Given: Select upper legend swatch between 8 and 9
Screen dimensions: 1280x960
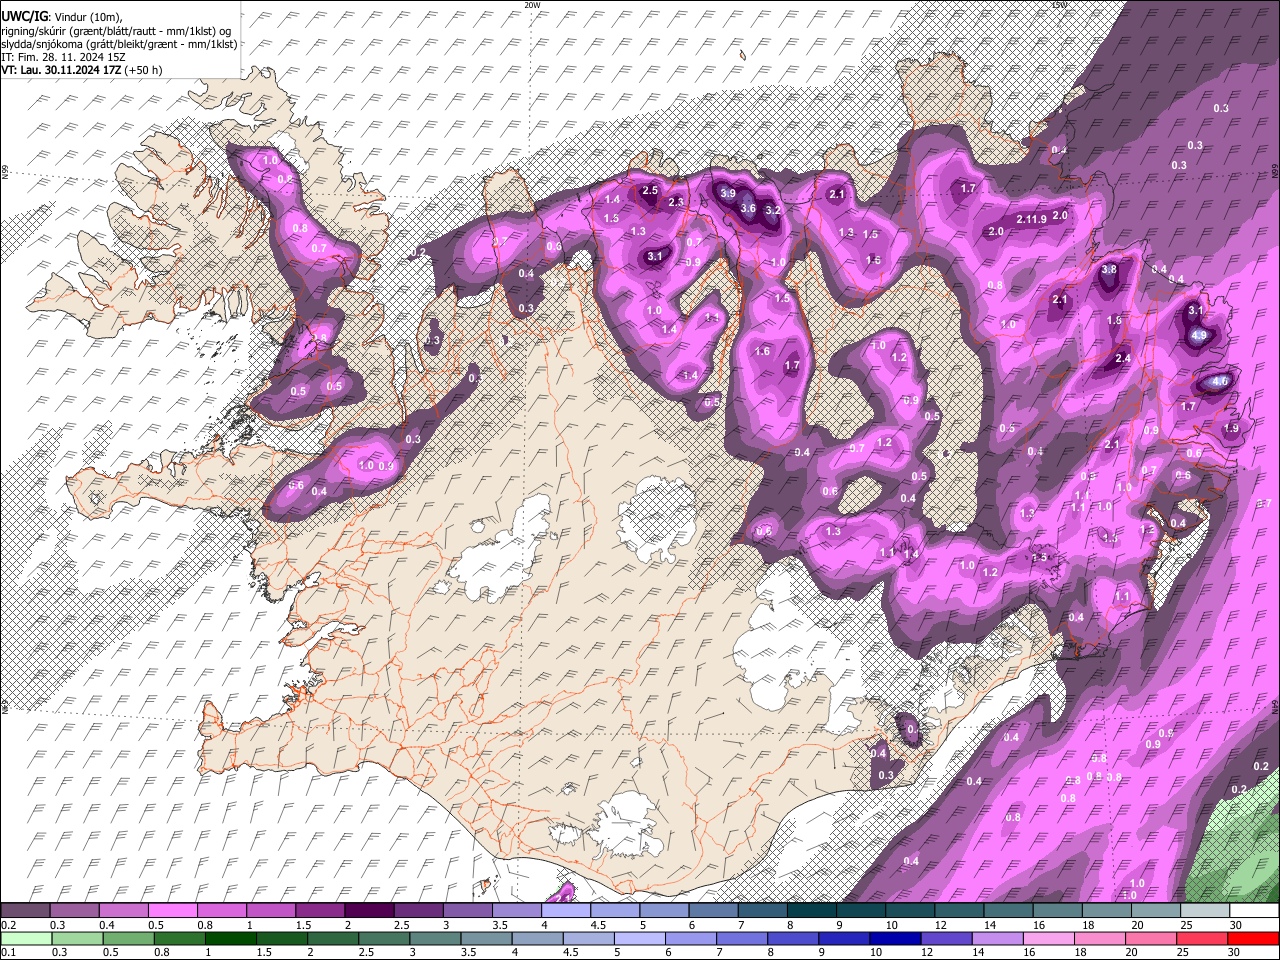Looking at the screenshot, I should [812, 910].
